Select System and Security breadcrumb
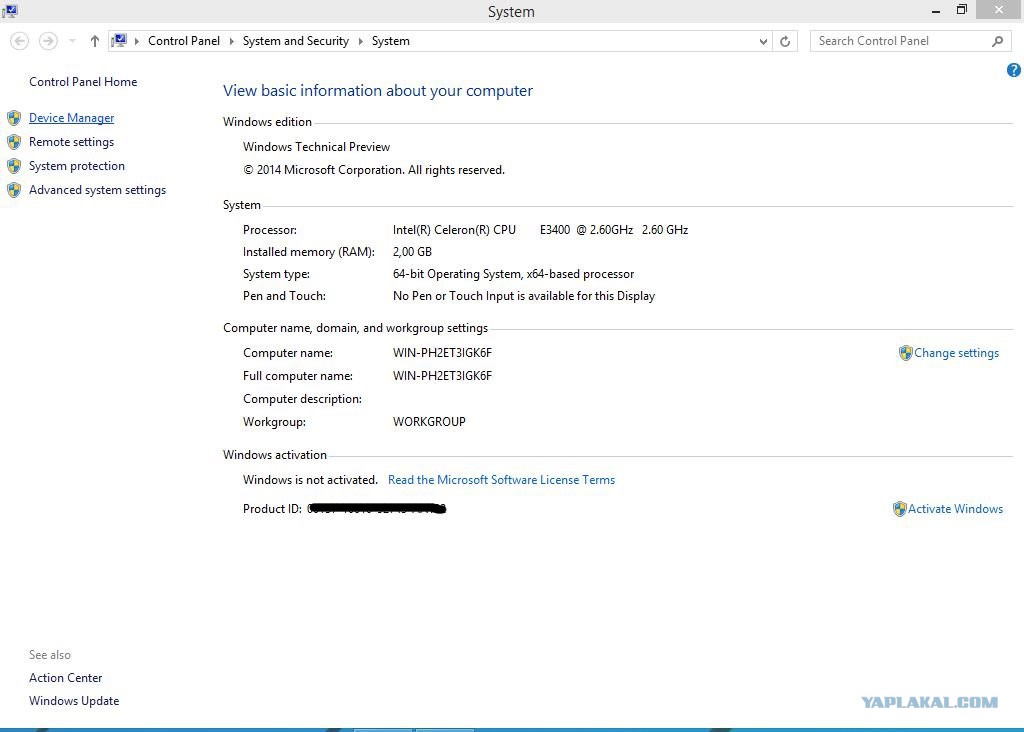1024x732 pixels. [296, 41]
